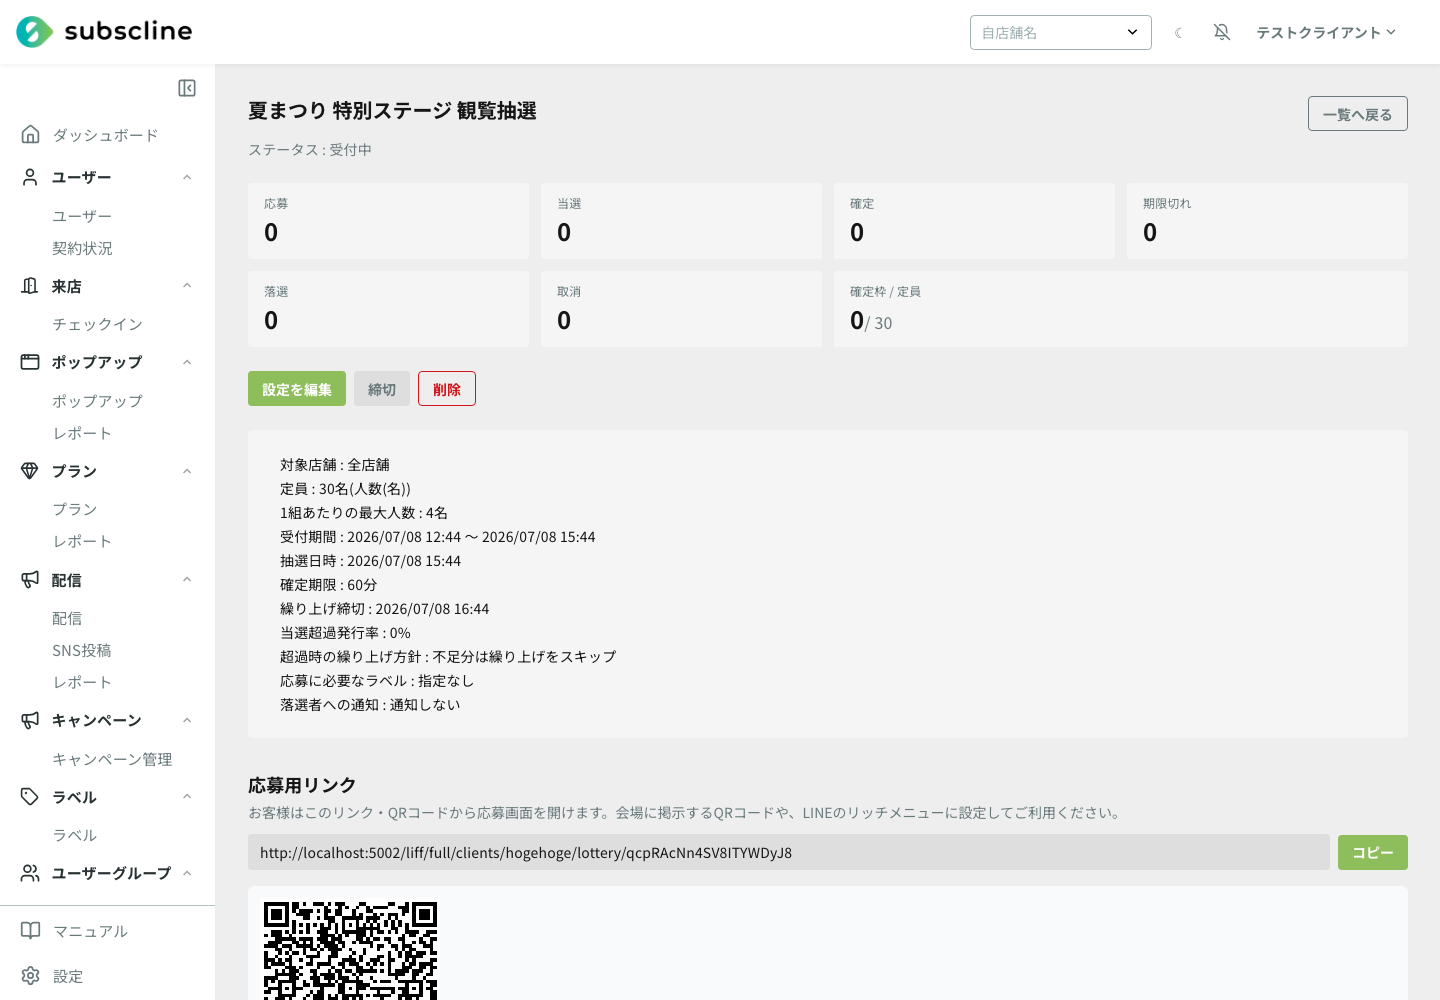Collapse the sidebar with the panel icon
This screenshot has width=1440, height=1000.
click(187, 88)
